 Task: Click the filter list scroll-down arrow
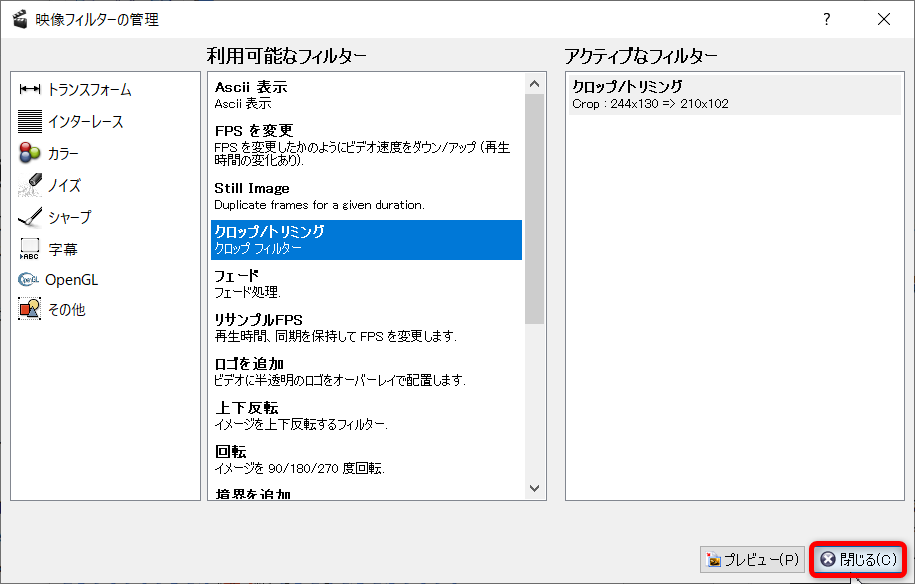[534, 488]
